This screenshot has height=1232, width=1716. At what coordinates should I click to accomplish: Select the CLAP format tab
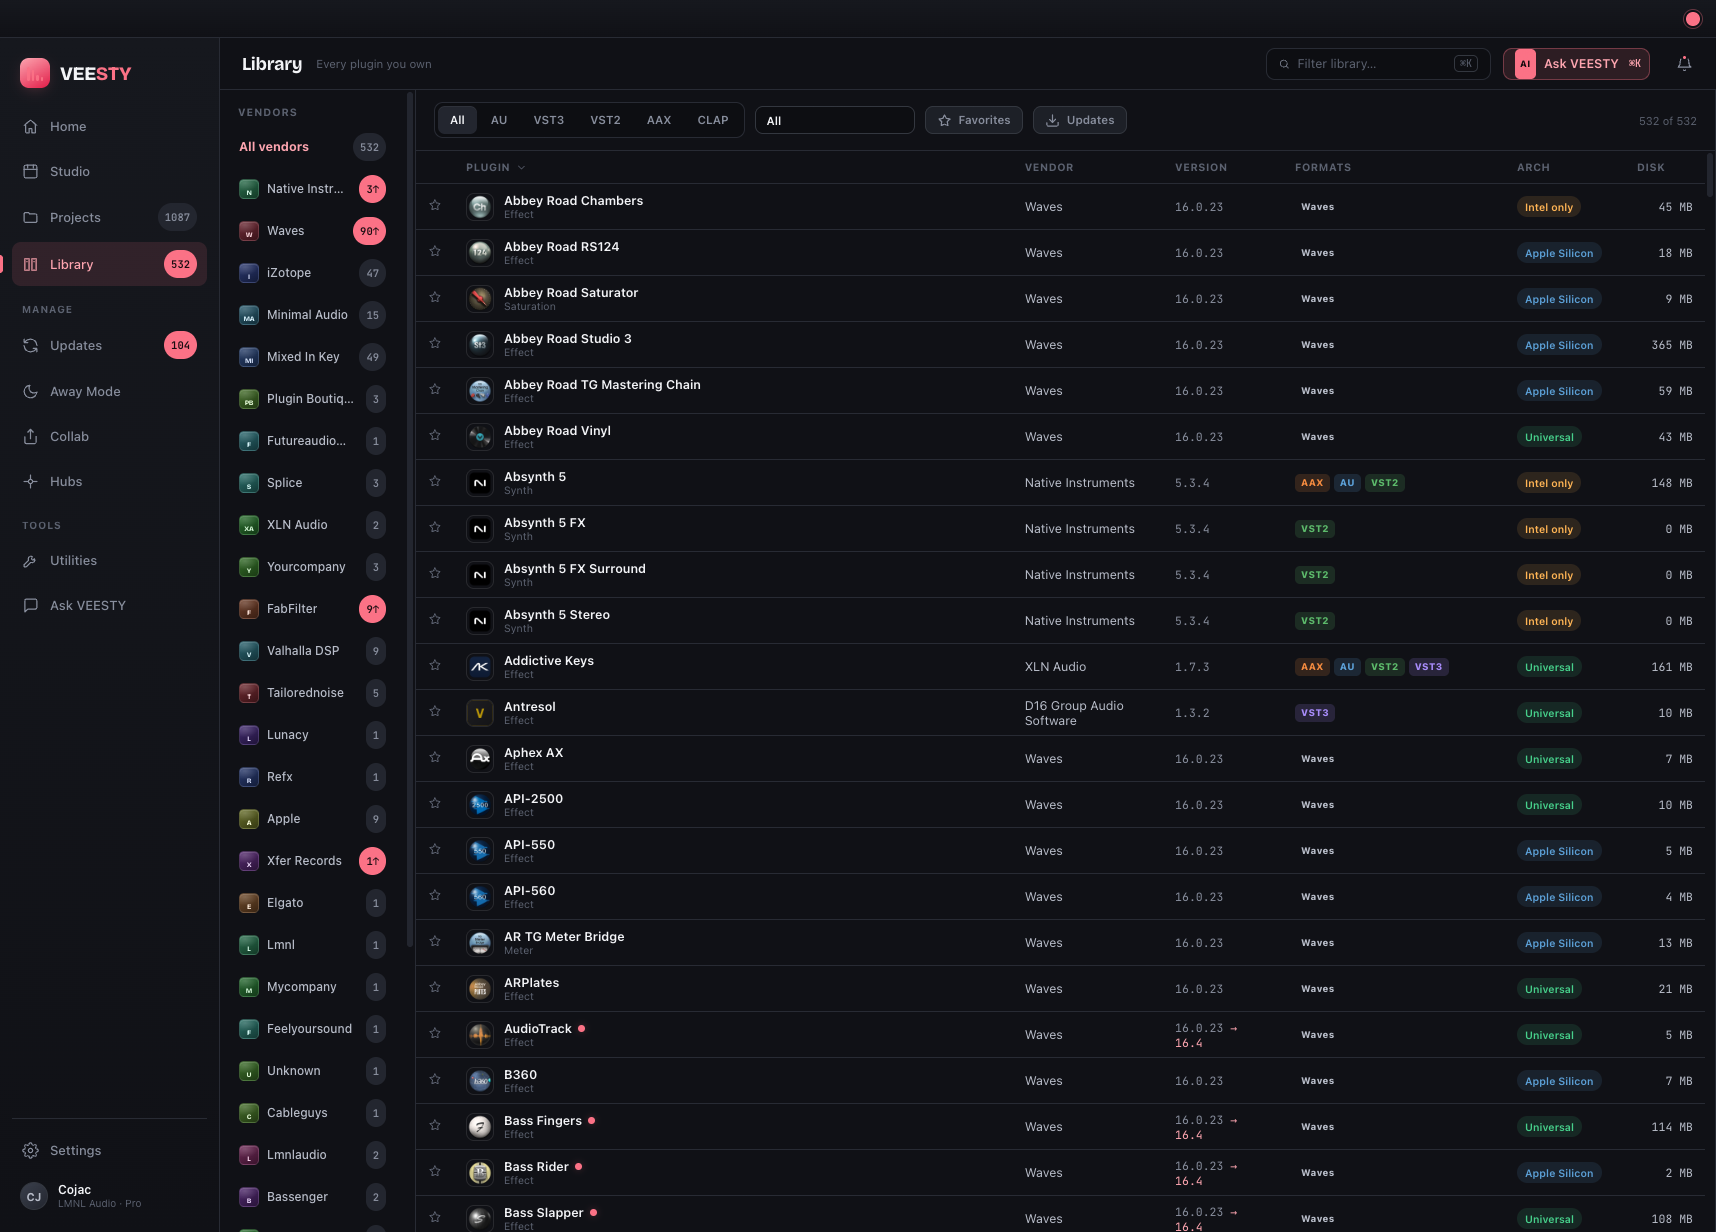click(x=713, y=120)
